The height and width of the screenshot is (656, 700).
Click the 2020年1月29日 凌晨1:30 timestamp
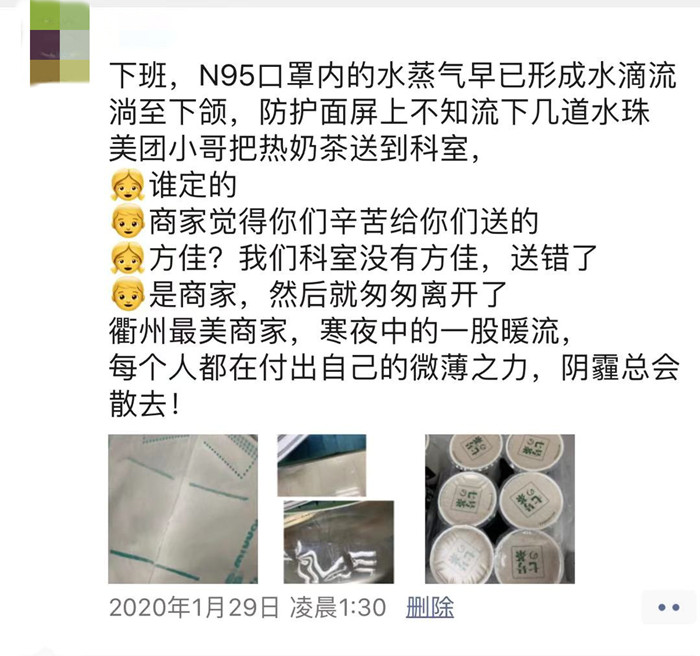pos(247,608)
